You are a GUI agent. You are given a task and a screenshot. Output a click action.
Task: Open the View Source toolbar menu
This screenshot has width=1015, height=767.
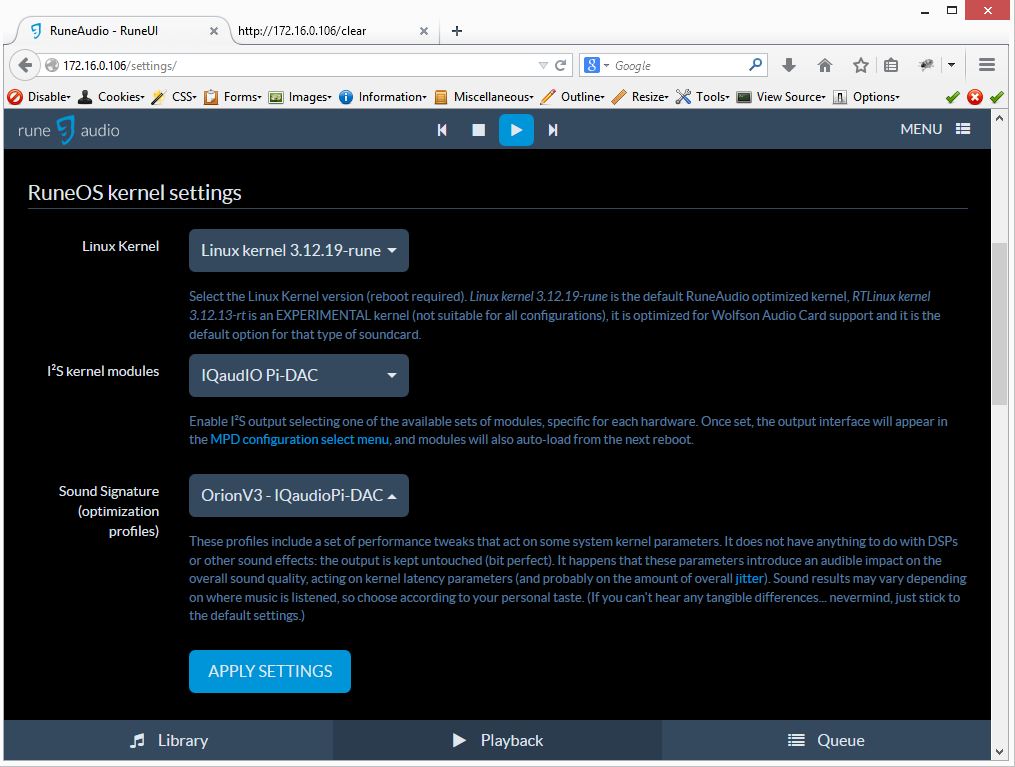(x=781, y=97)
